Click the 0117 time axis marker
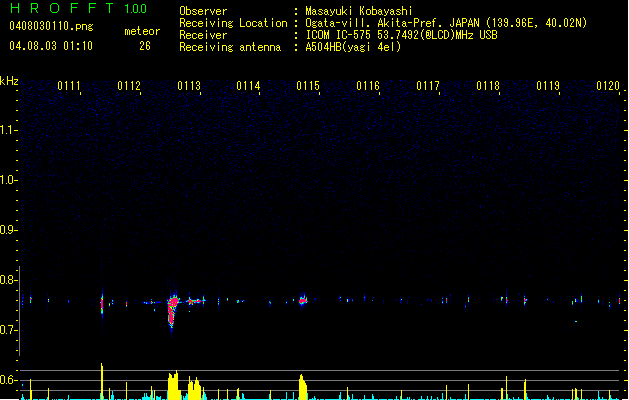Screen dimensions: 629x400 pyautogui.click(x=428, y=86)
